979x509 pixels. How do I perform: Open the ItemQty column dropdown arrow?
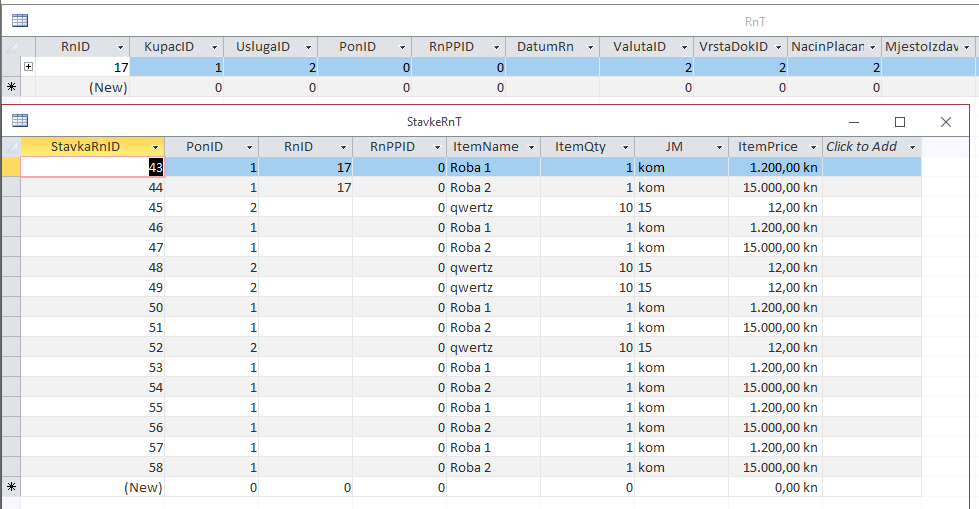coord(625,147)
